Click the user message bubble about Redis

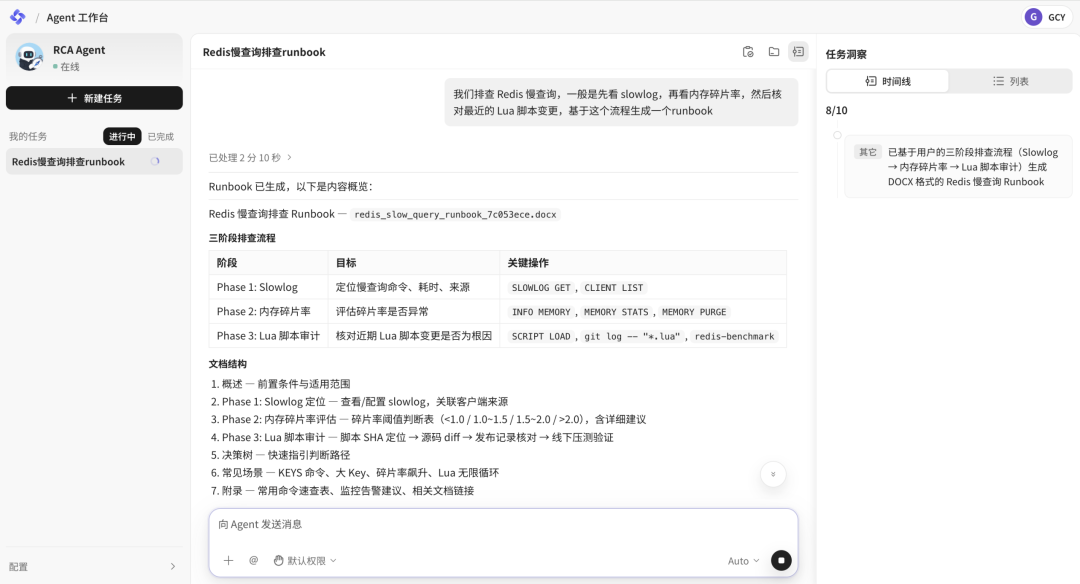coord(621,102)
